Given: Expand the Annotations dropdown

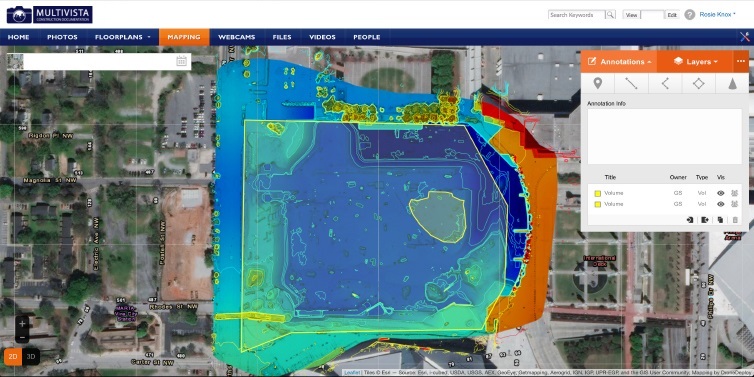Looking at the screenshot, I should 619,62.
